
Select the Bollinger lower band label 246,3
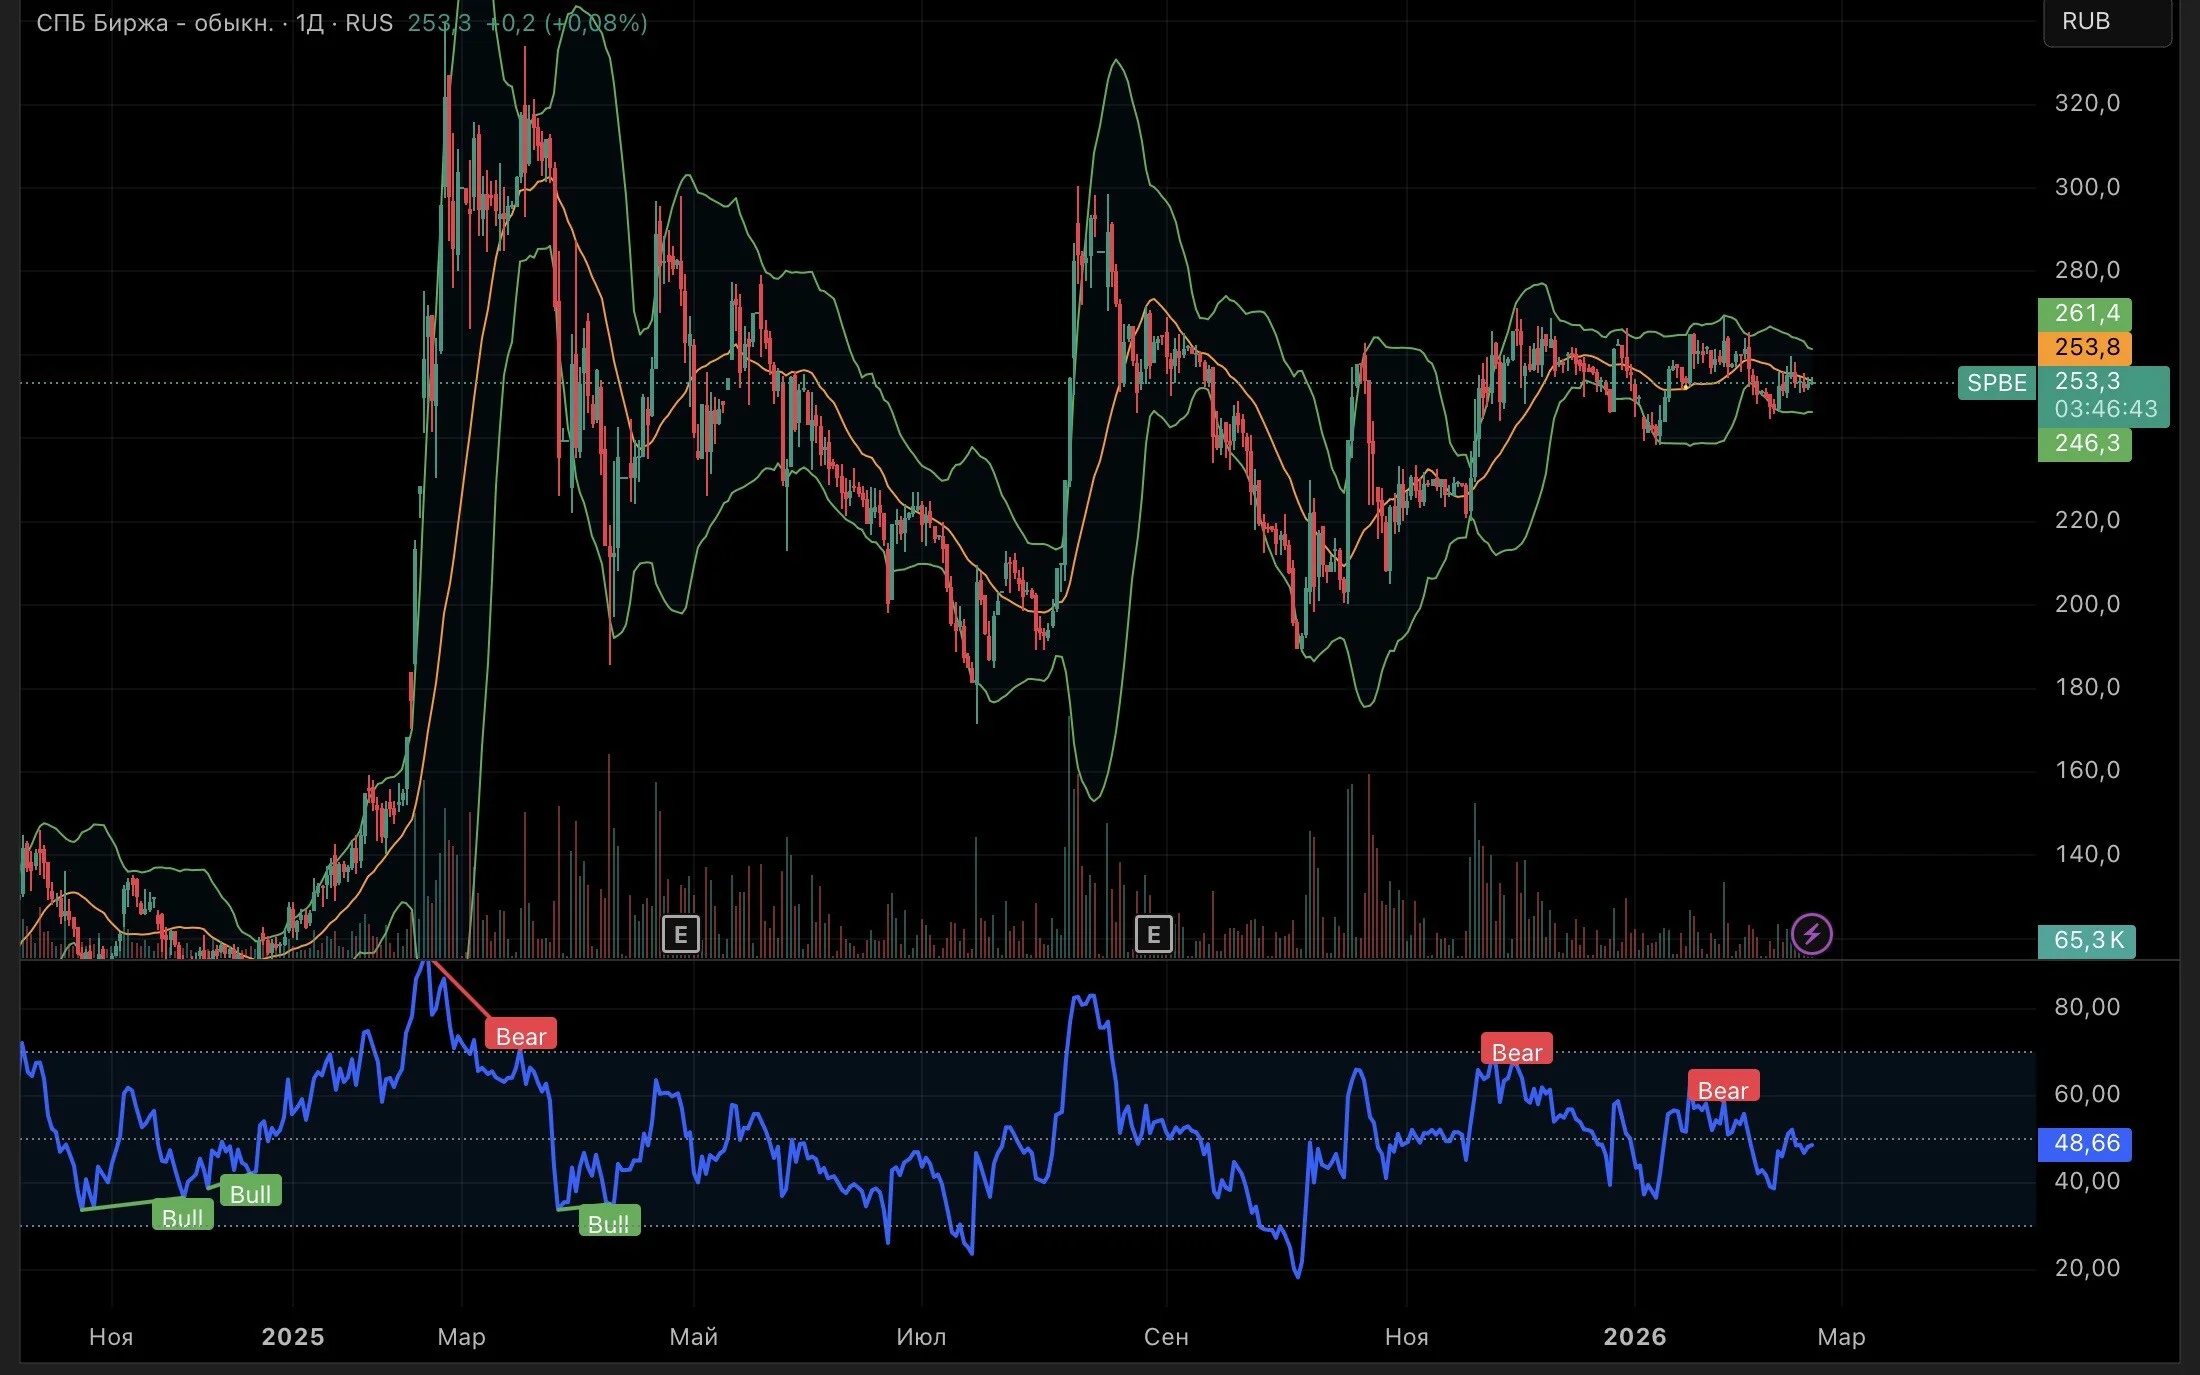pyautogui.click(x=2085, y=444)
